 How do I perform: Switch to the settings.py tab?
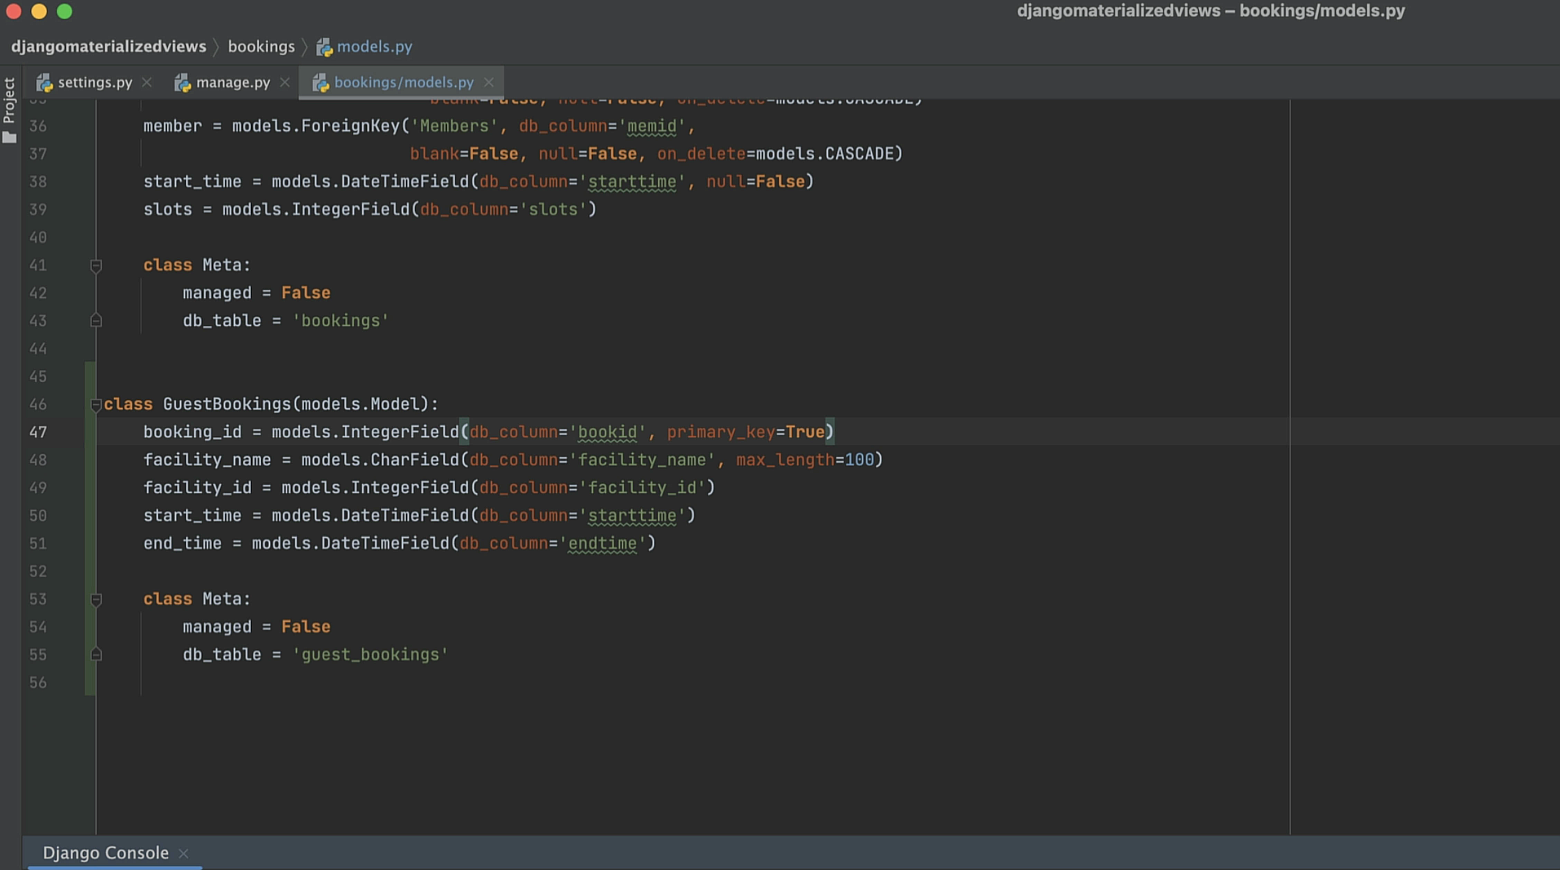click(94, 82)
